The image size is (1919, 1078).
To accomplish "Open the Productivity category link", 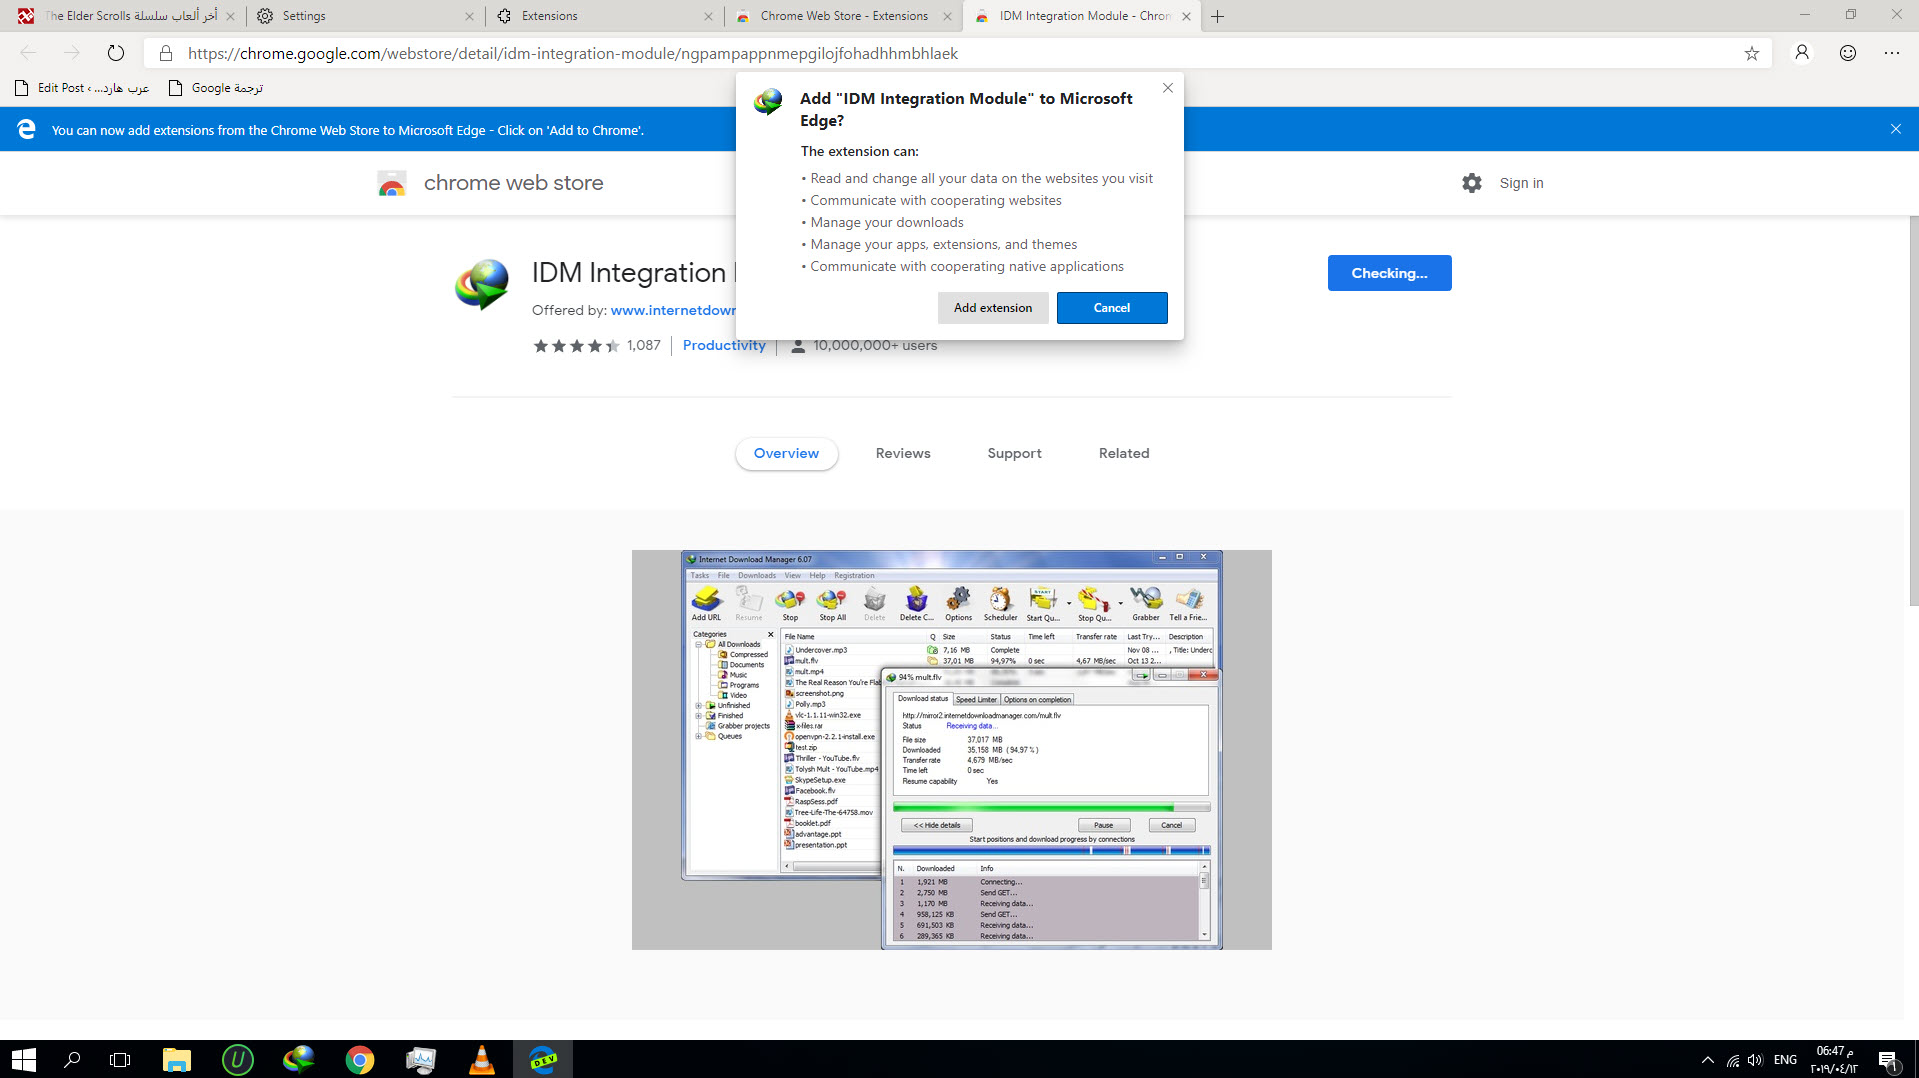I will 724,345.
